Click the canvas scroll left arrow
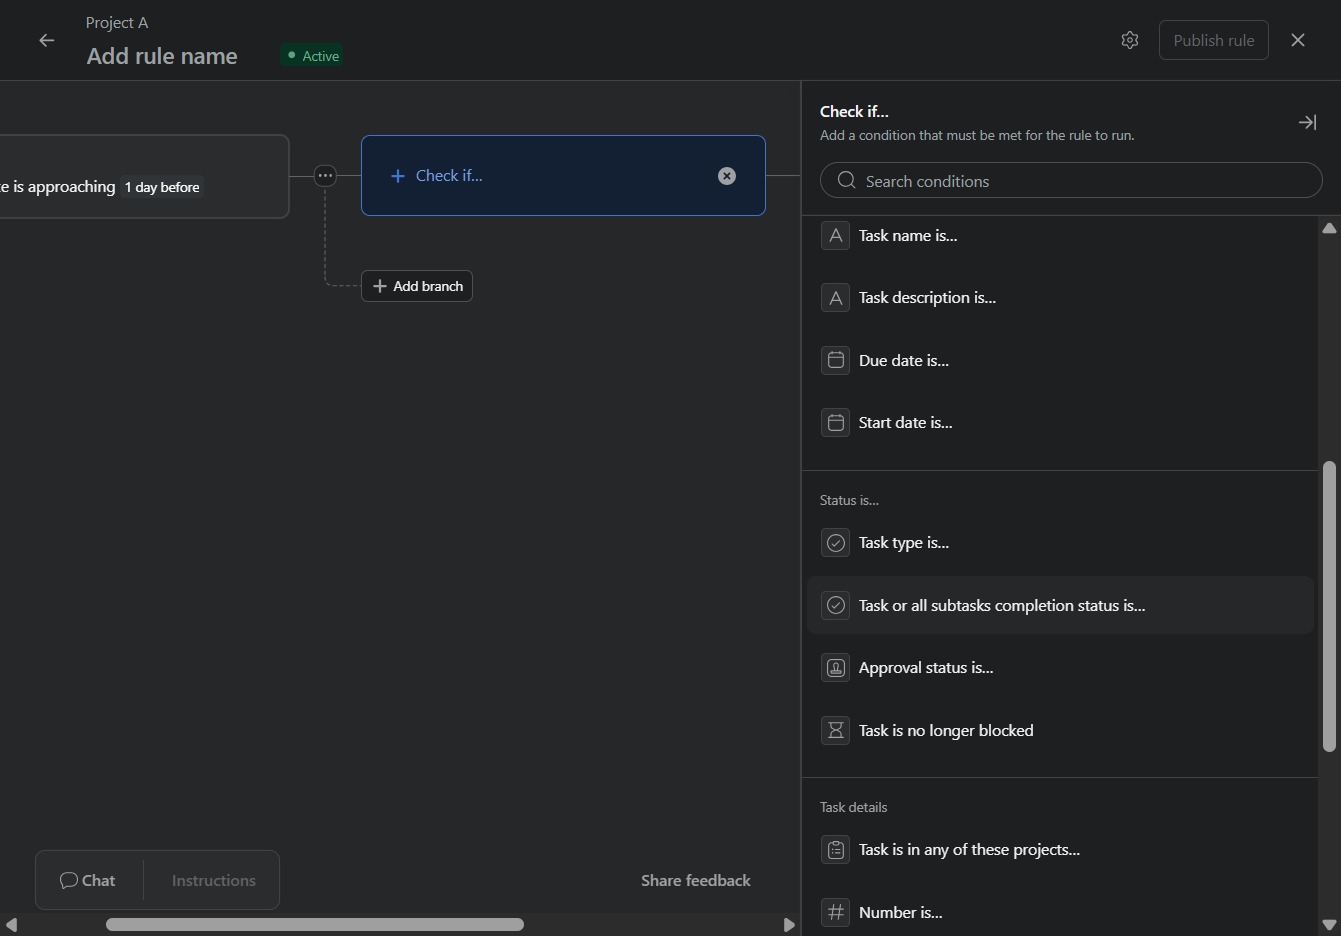Image resolution: width=1341 pixels, height=936 pixels. pyautogui.click(x=11, y=925)
